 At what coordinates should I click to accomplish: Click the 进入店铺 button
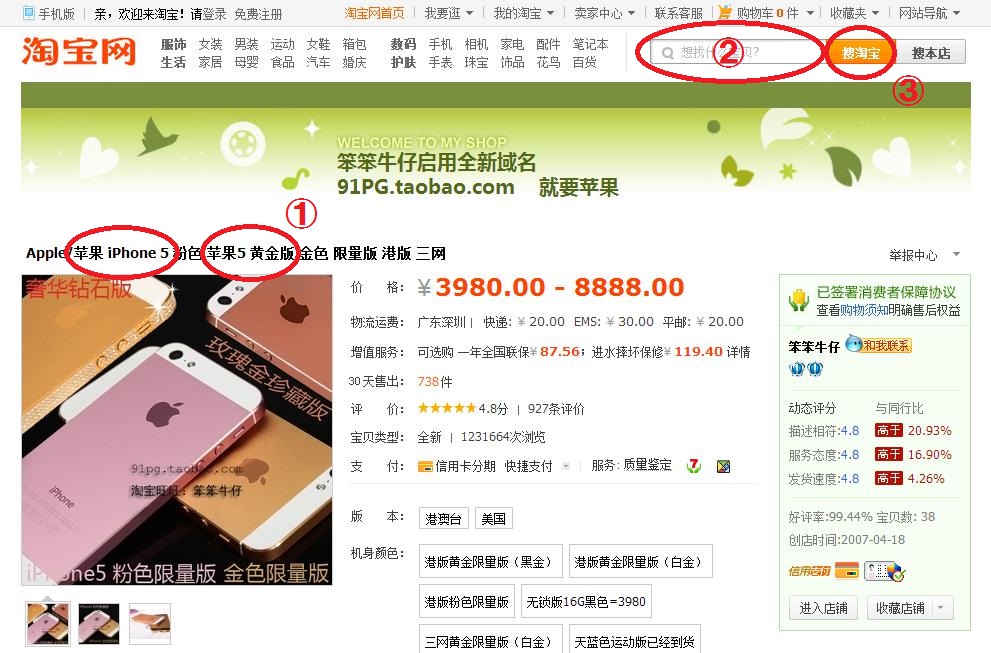(823, 608)
